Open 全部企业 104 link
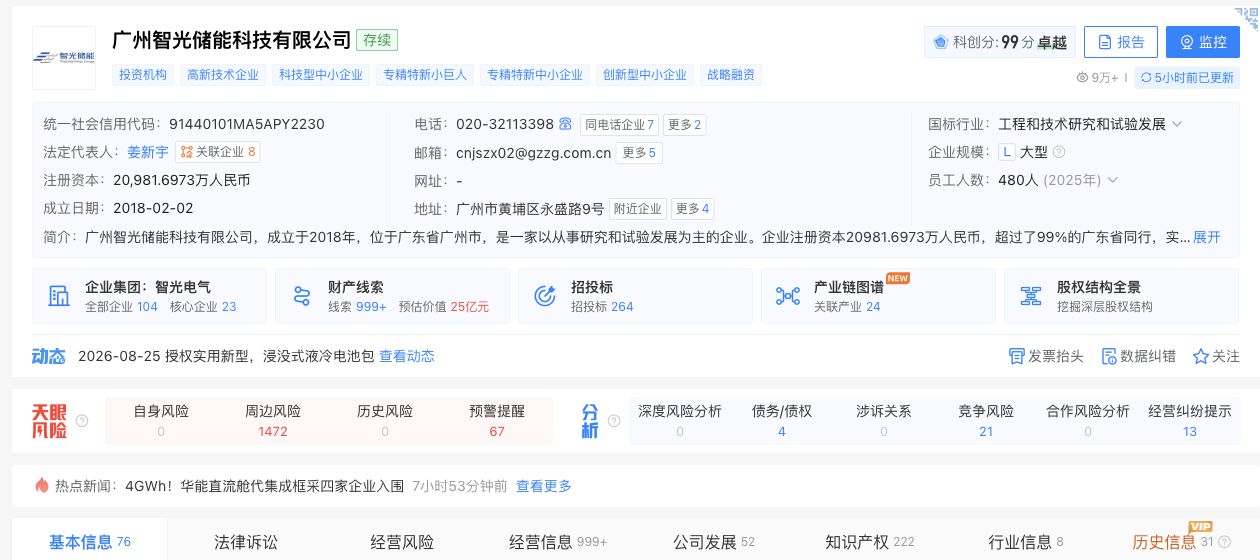This screenshot has height=560, width=1260. [121, 307]
